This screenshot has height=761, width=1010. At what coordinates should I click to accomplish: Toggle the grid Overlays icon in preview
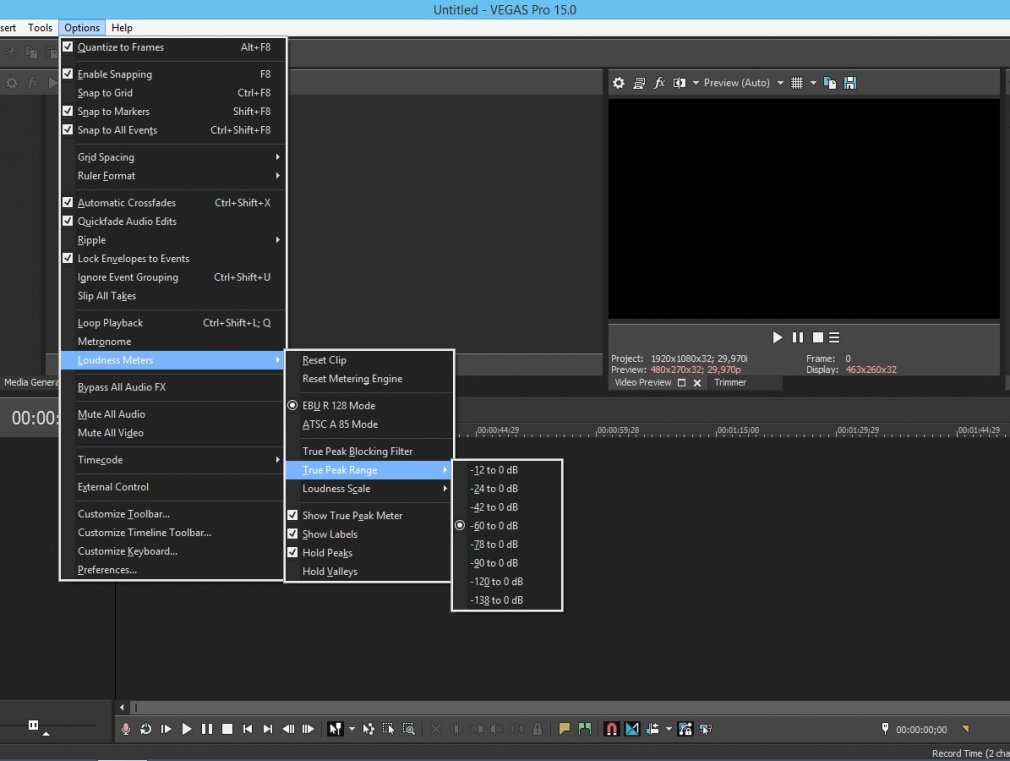tap(797, 83)
